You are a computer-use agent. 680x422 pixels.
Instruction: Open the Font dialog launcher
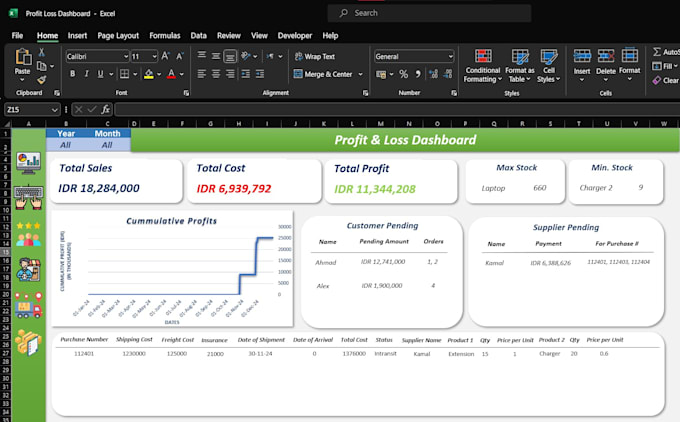coord(186,93)
